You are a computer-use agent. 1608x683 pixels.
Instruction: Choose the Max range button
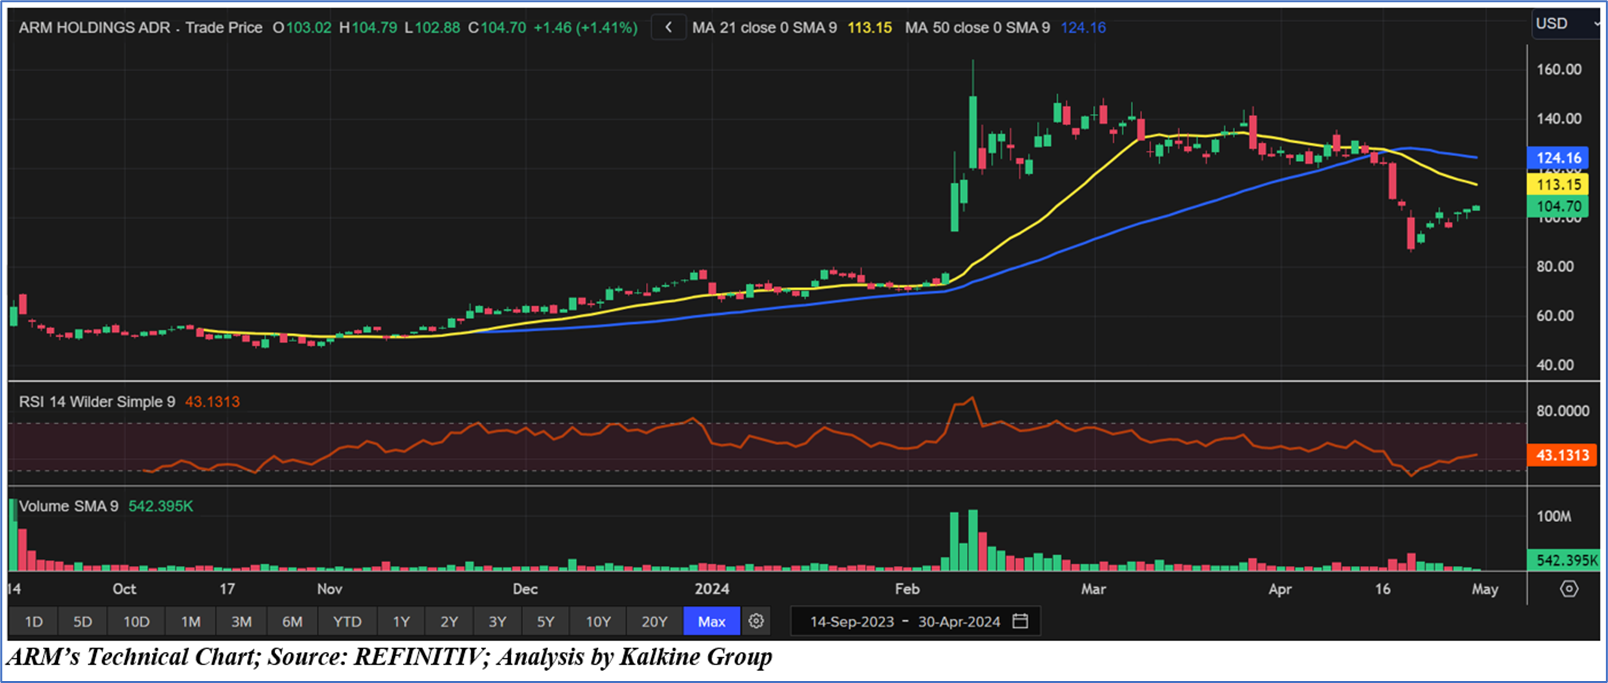(x=712, y=621)
